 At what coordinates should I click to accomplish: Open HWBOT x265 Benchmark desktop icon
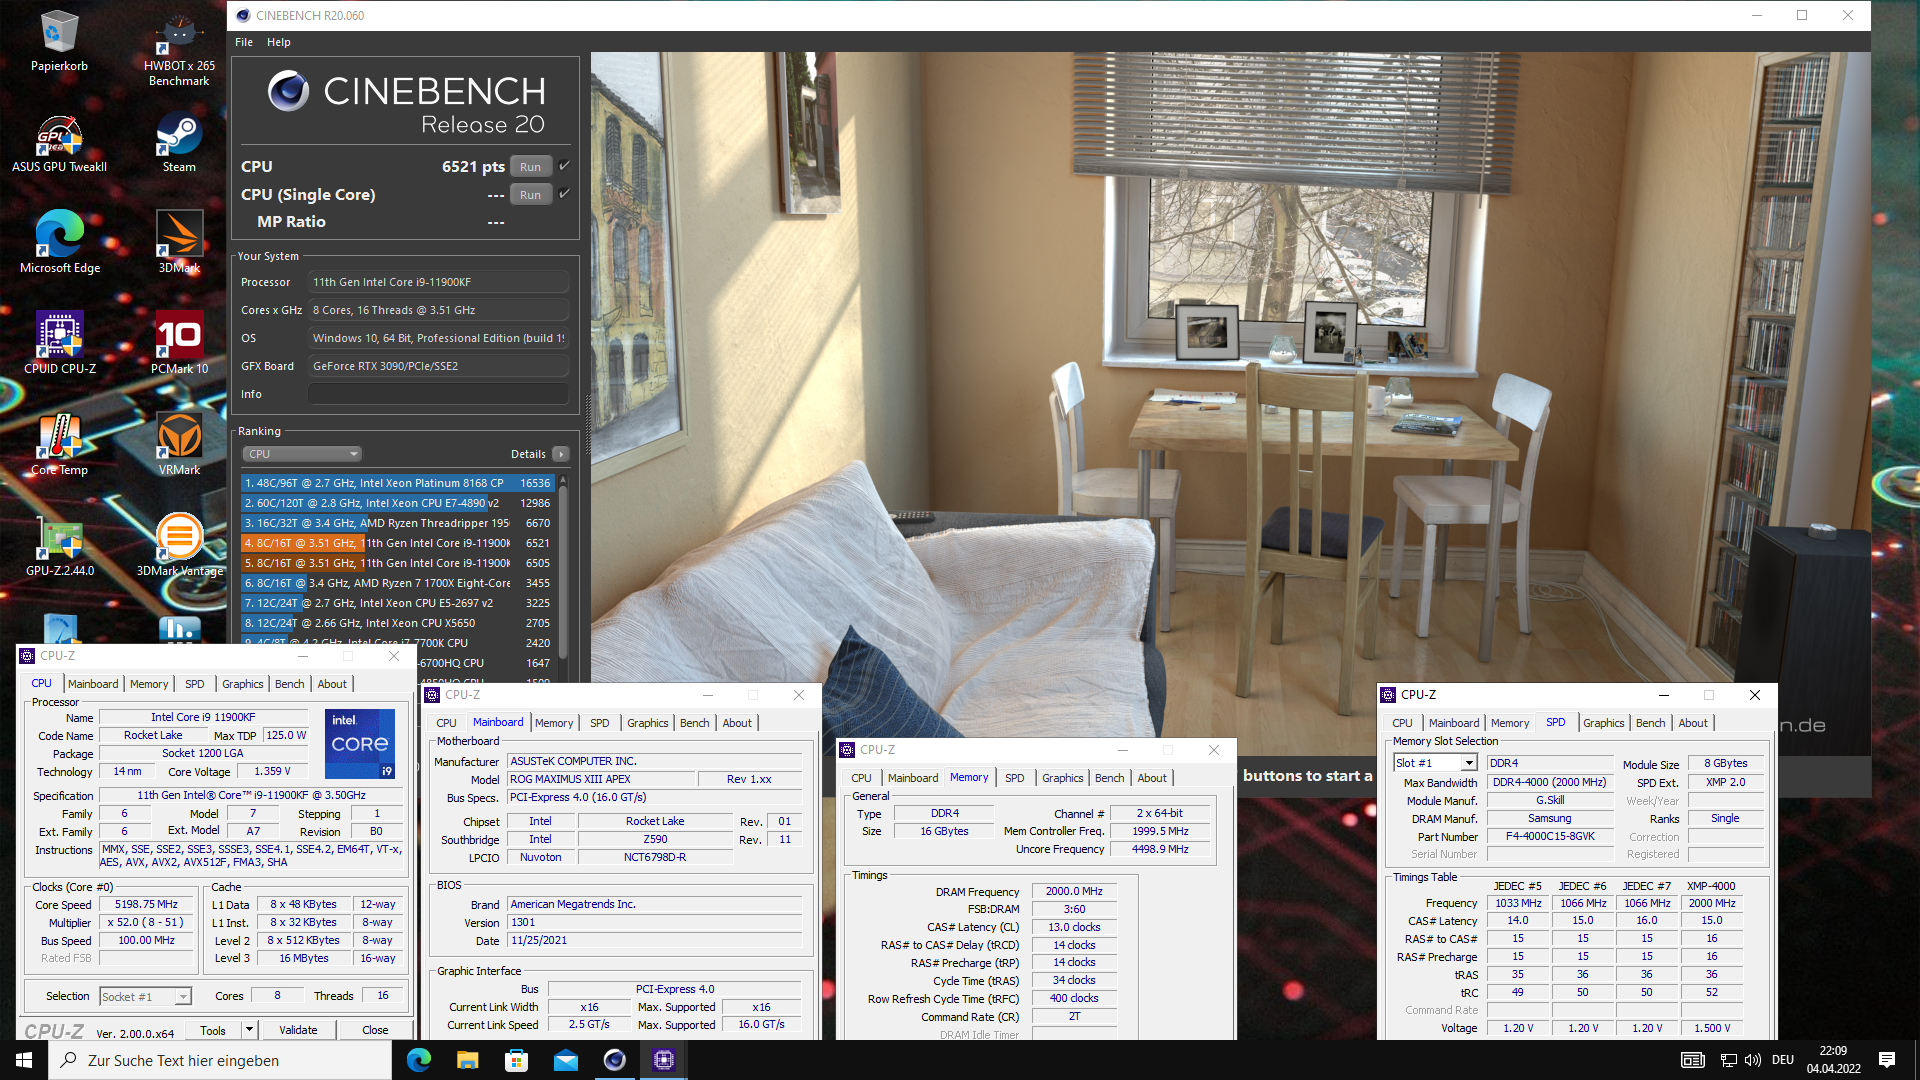tap(179, 48)
